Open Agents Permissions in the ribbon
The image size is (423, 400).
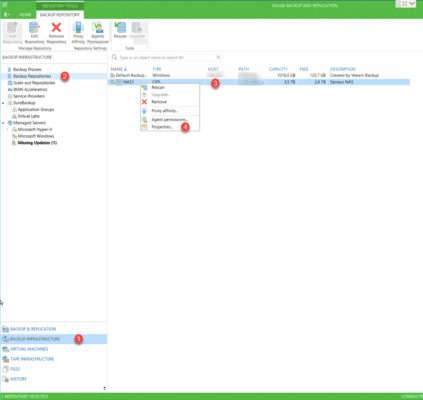98,33
